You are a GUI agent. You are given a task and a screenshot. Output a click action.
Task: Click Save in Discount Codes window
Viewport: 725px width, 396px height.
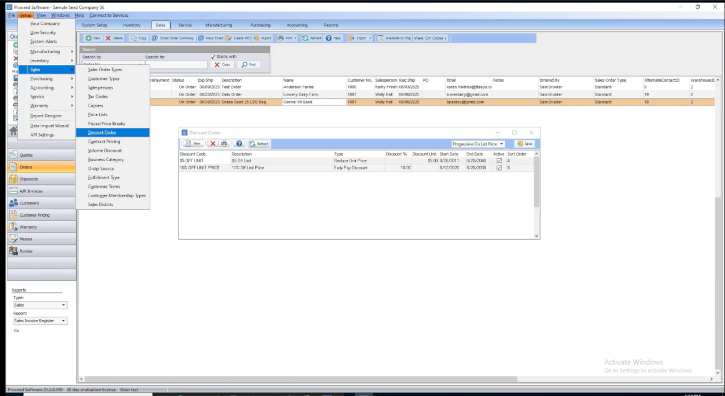(525, 144)
